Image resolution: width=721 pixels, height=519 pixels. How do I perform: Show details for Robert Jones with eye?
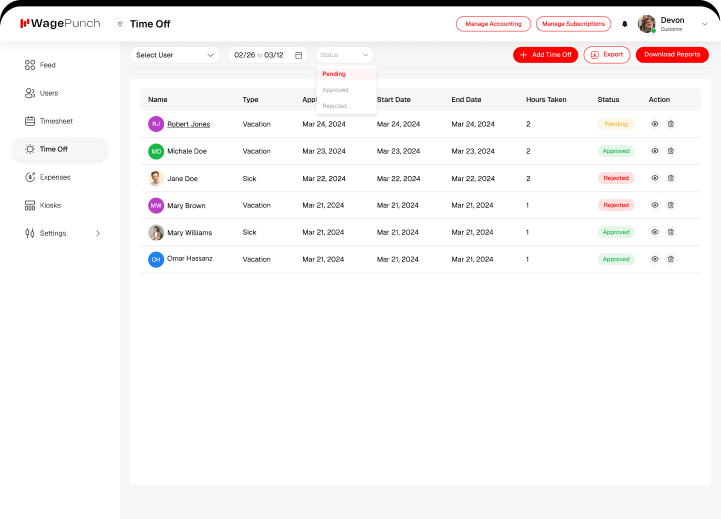pyautogui.click(x=655, y=124)
